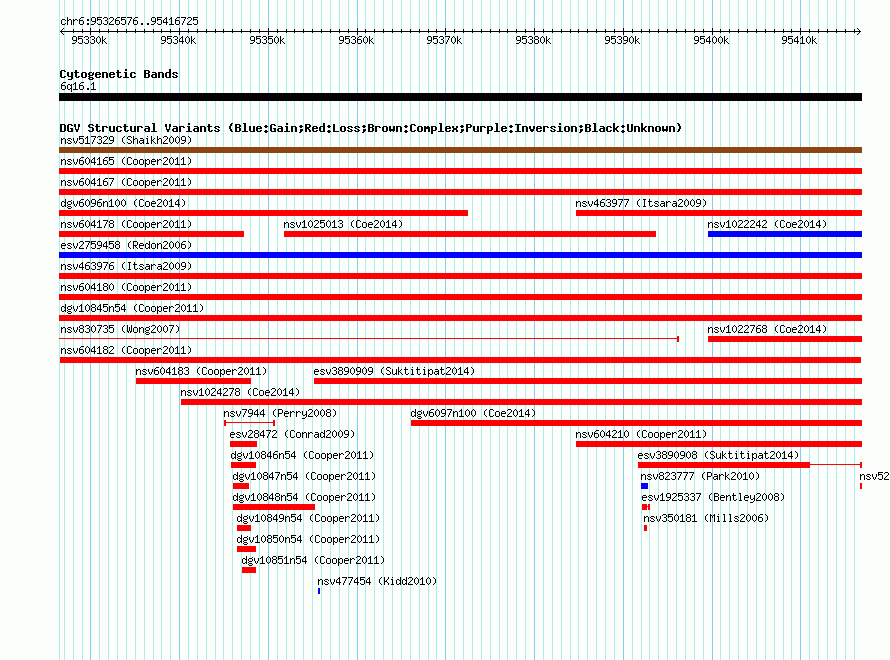
Task: Click nsv463977 (Itsara2009) label
Action: pos(641,203)
